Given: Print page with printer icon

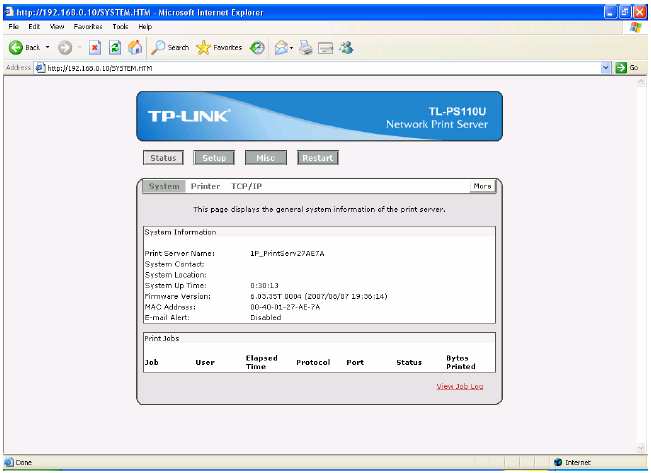Looking at the screenshot, I should [x=306, y=48].
